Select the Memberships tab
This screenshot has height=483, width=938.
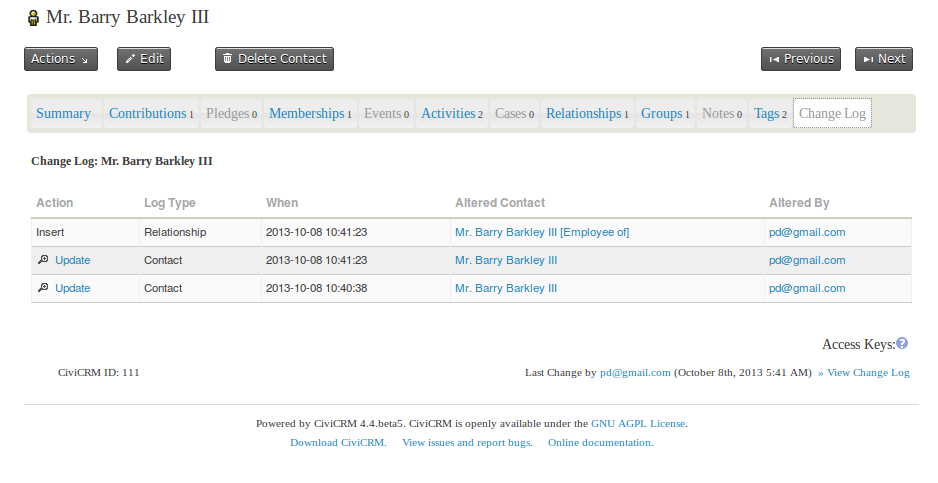click(310, 114)
